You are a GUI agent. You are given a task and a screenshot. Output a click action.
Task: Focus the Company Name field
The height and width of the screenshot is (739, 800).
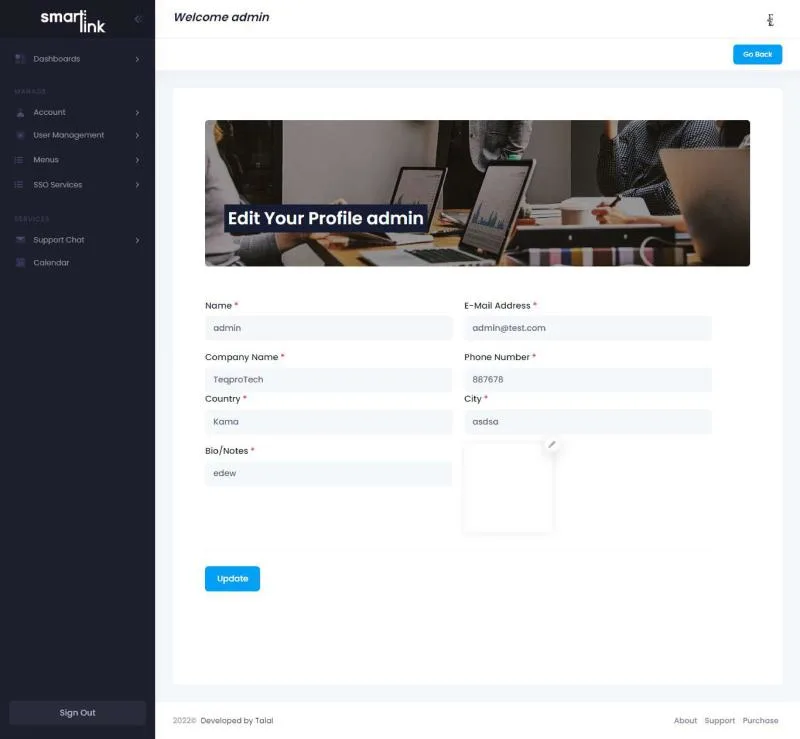(x=329, y=380)
